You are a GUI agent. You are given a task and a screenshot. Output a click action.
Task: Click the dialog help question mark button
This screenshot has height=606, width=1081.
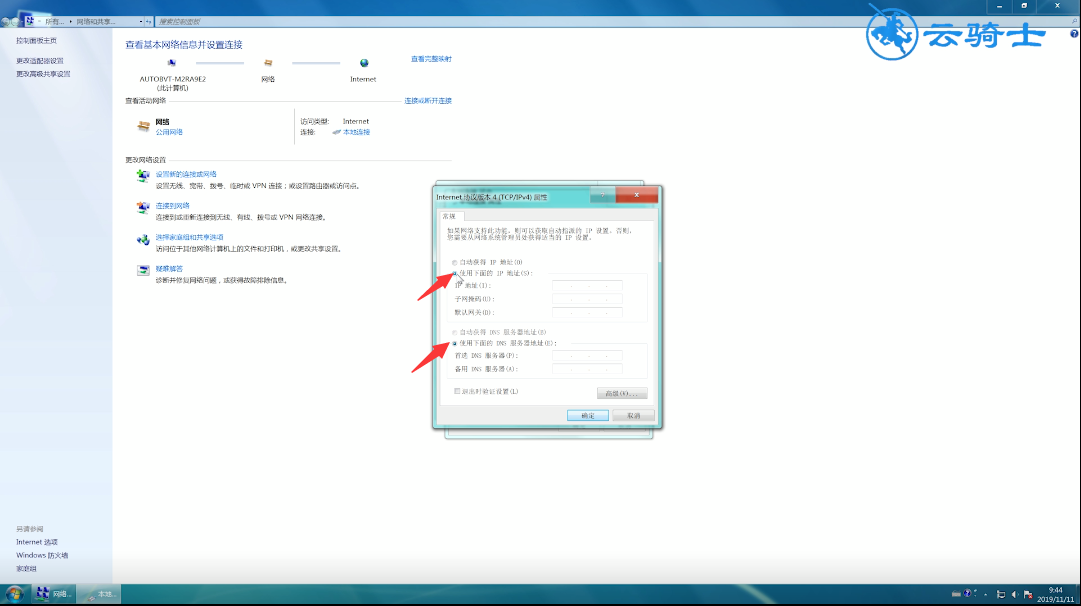pos(603,195)
